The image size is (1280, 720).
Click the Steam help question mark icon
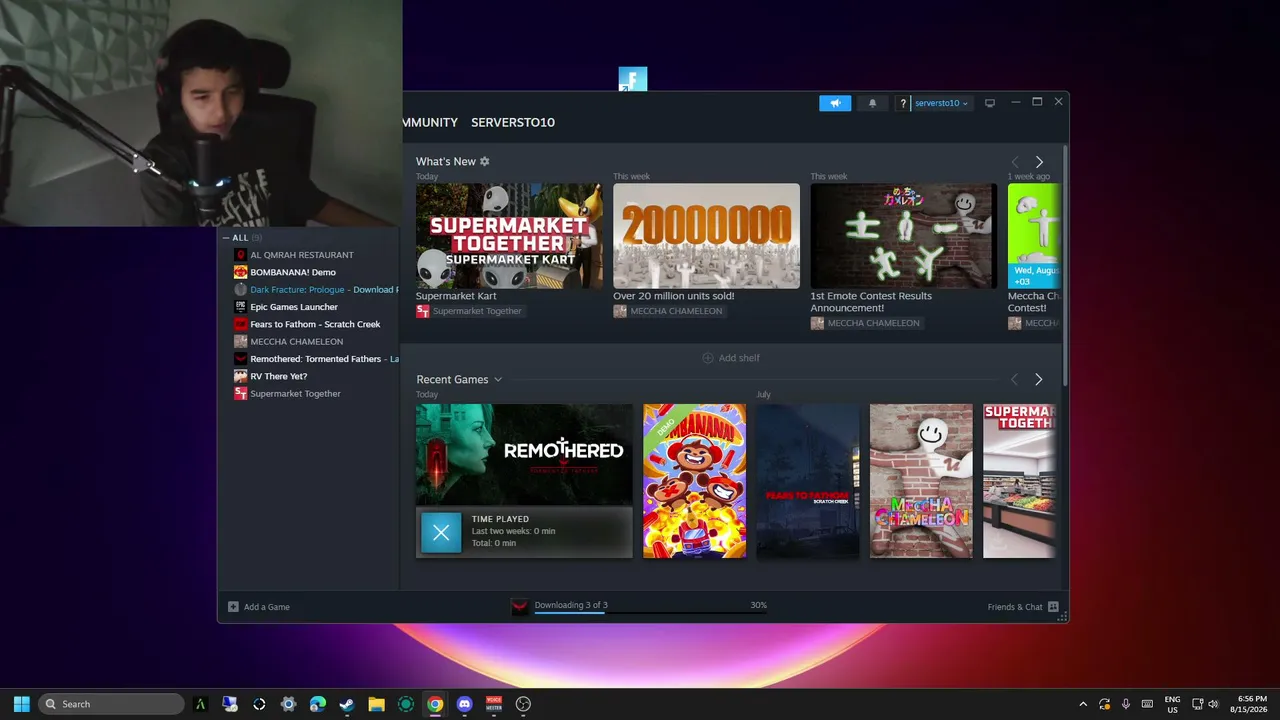pyautogui.click(x=903, y=103)
